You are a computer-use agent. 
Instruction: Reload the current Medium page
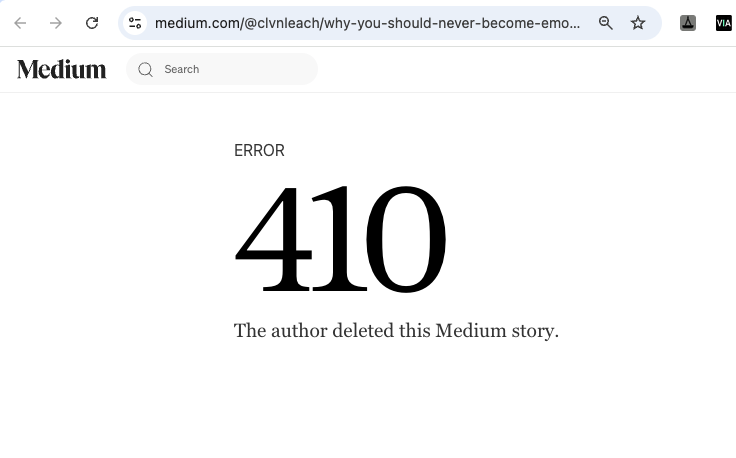[x=92, y=23]
